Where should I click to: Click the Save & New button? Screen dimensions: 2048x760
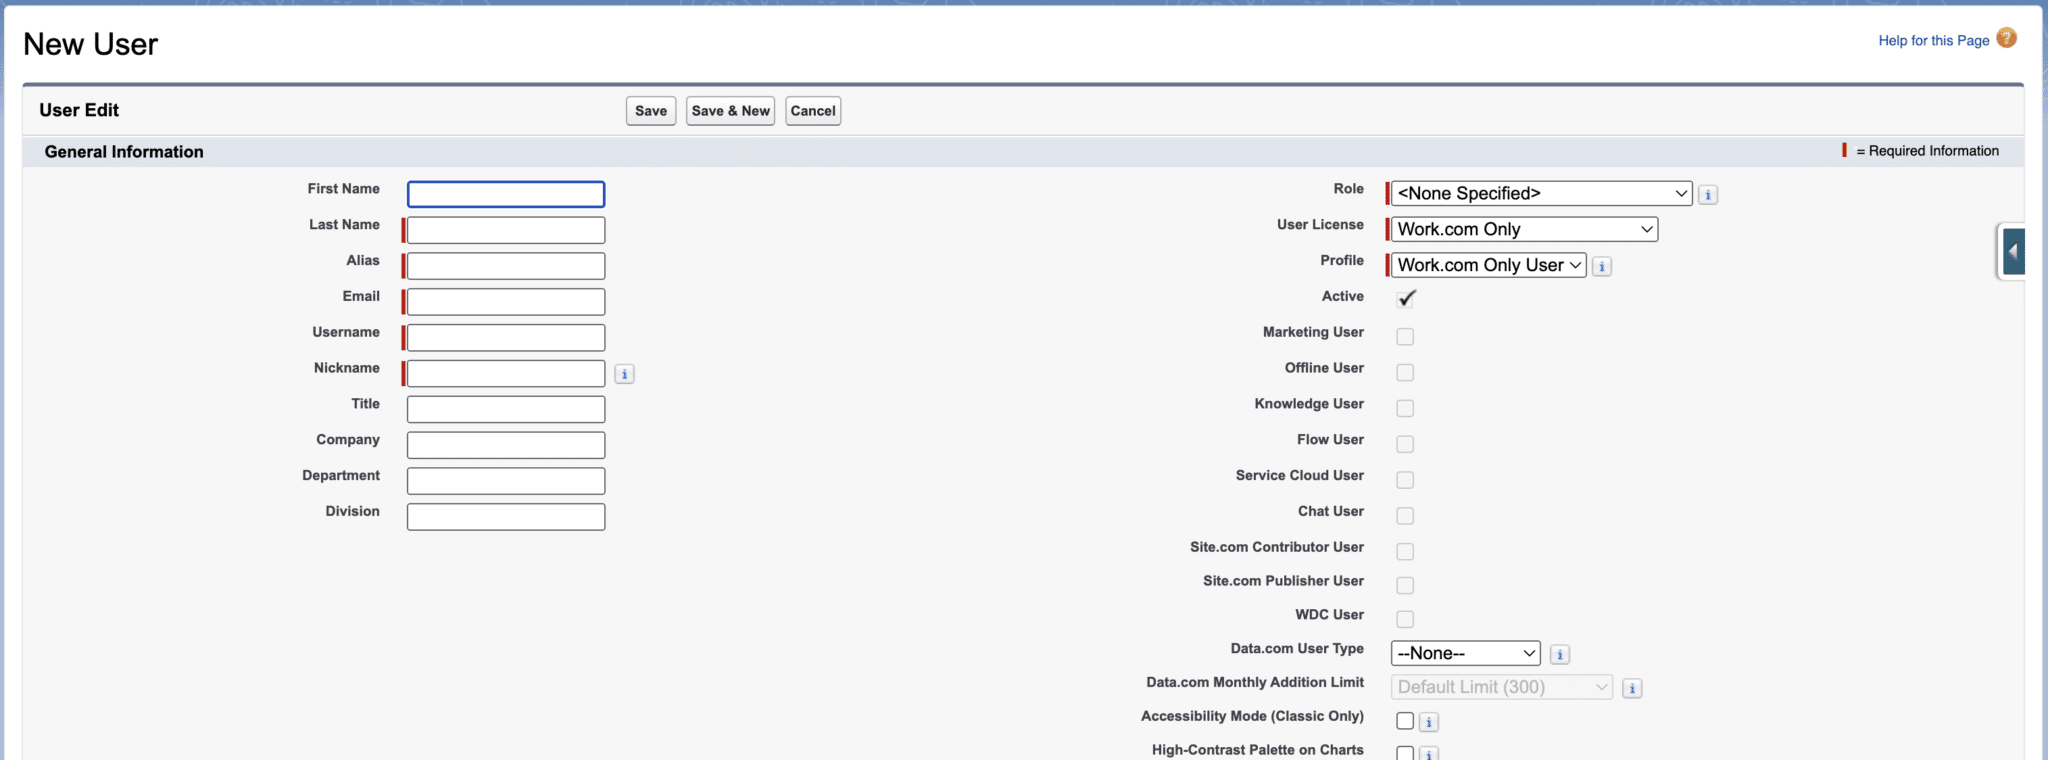(730, 111)
